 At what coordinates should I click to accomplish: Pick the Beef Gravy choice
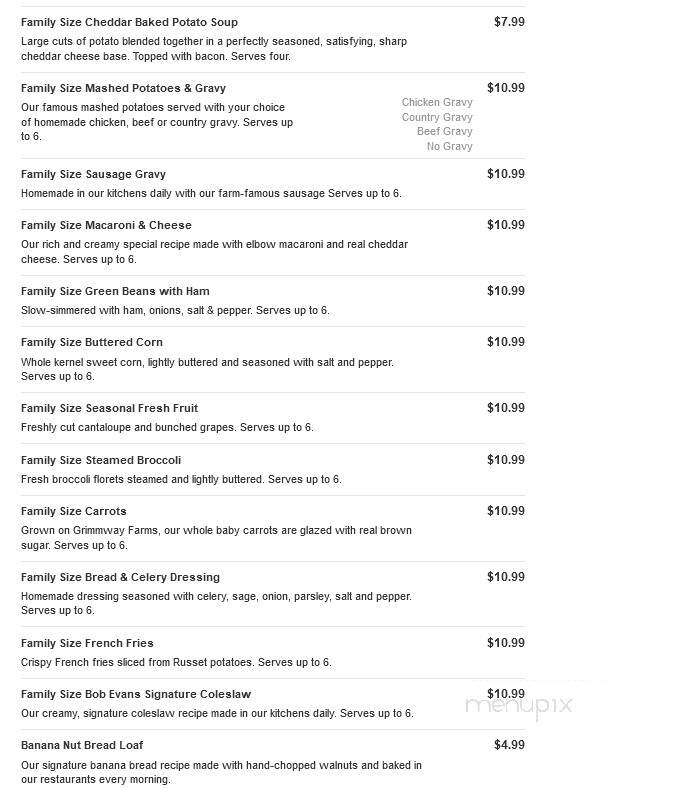point(444,131)
